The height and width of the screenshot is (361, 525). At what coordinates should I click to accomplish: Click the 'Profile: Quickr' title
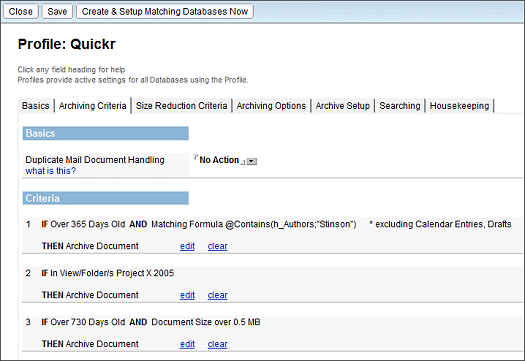pyautogui.click(x=67, y=44)
